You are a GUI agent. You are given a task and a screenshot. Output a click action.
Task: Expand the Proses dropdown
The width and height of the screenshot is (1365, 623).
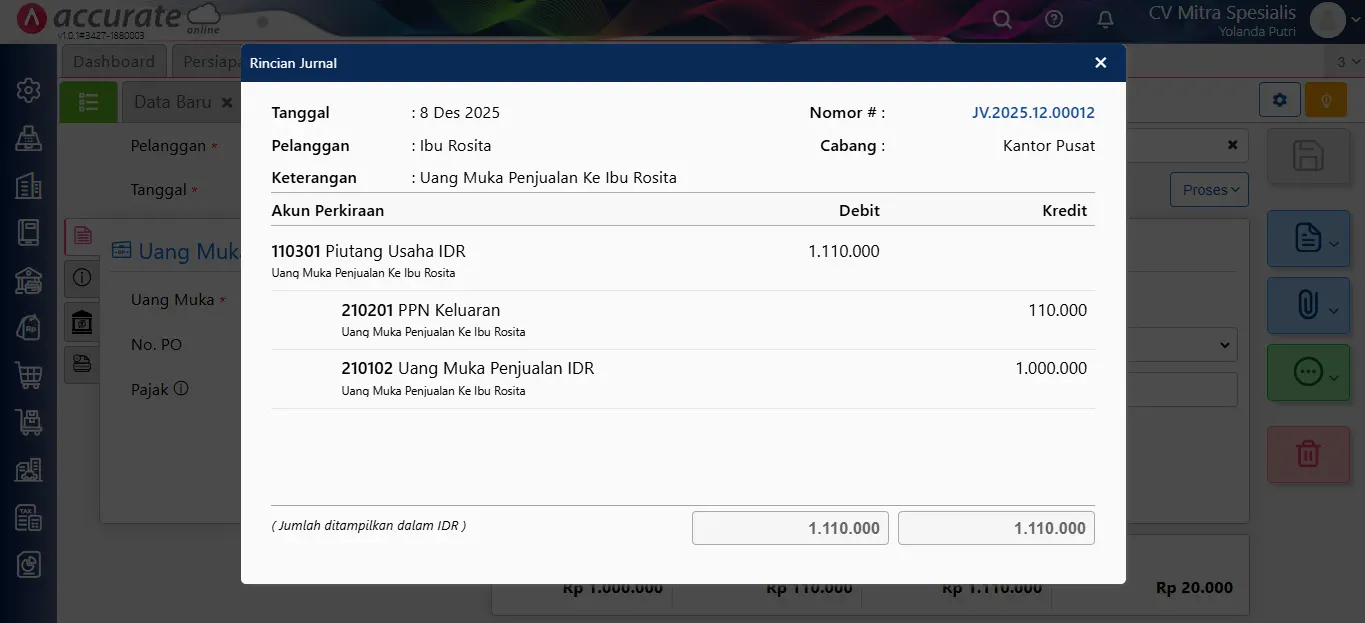coord(1209,190)
